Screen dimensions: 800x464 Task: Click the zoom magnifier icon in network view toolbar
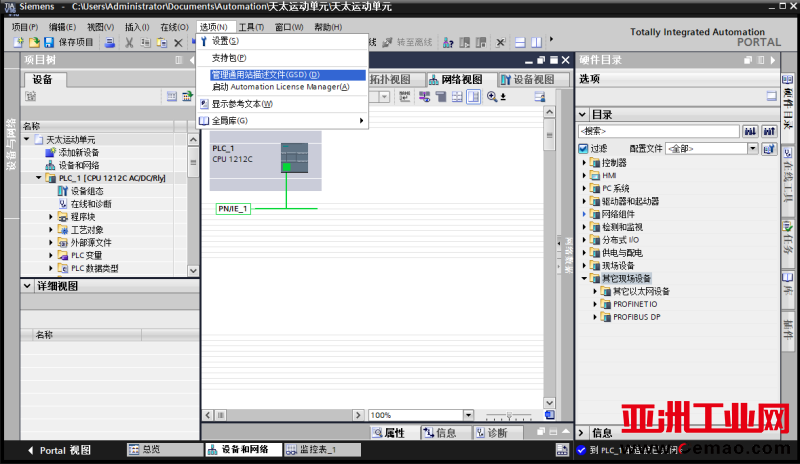tap(492, 96)
